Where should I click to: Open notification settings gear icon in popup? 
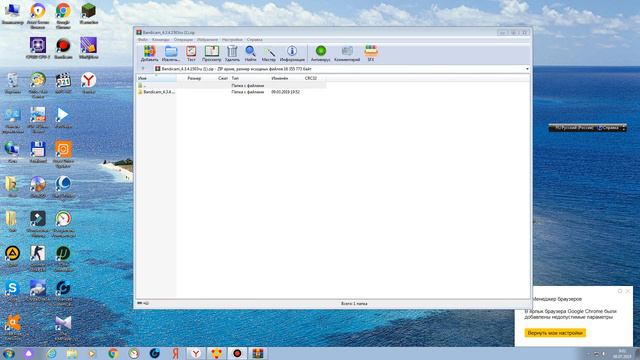(x=620, y=291)
